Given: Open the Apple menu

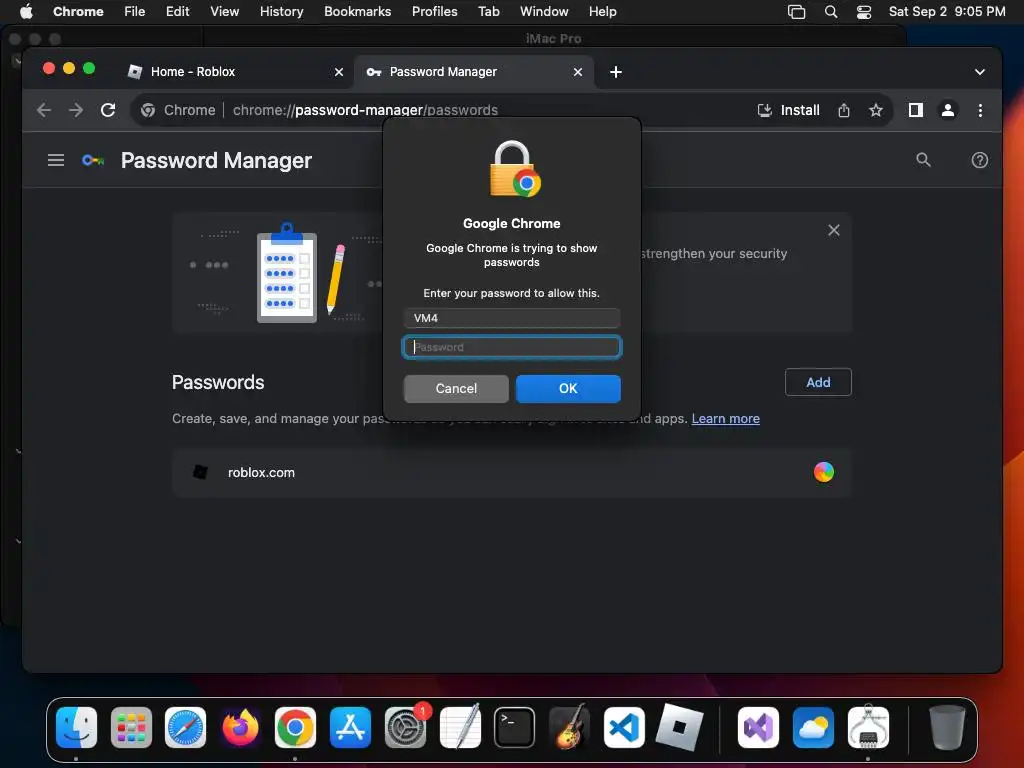Looking at the screenshot, I should tap(25, 12).
